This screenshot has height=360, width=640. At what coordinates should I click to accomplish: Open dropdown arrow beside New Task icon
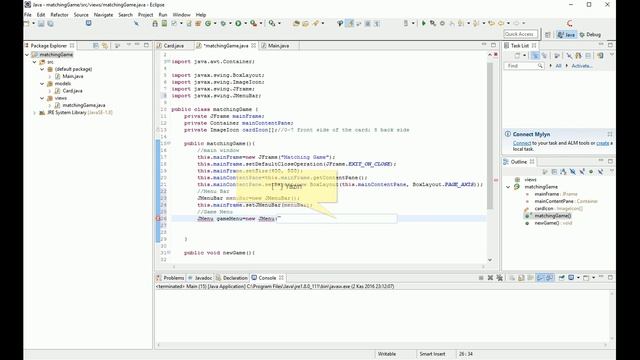pyautogui.click(x=524, y=56)
